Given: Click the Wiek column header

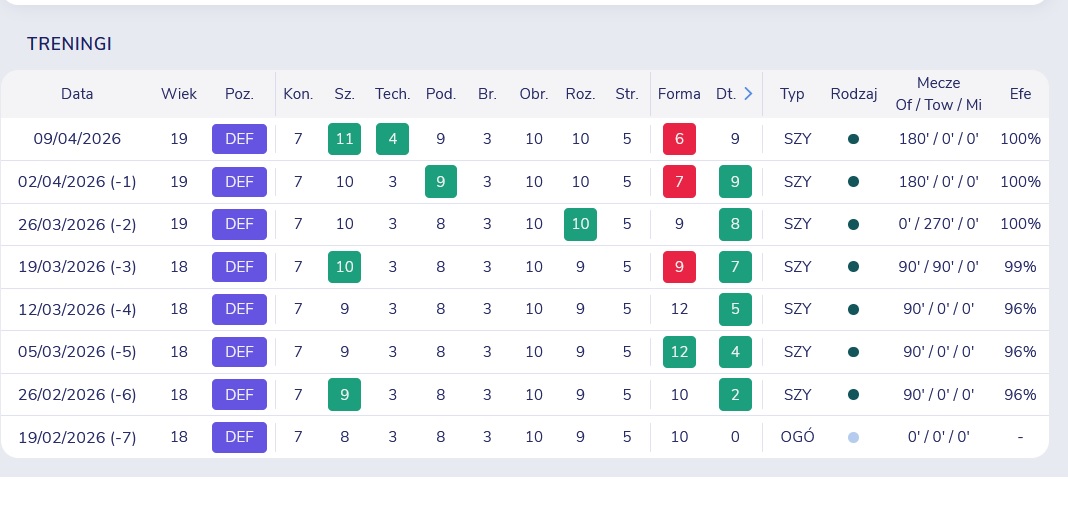Looking at the screenshot, I should [x=179, y=94].
